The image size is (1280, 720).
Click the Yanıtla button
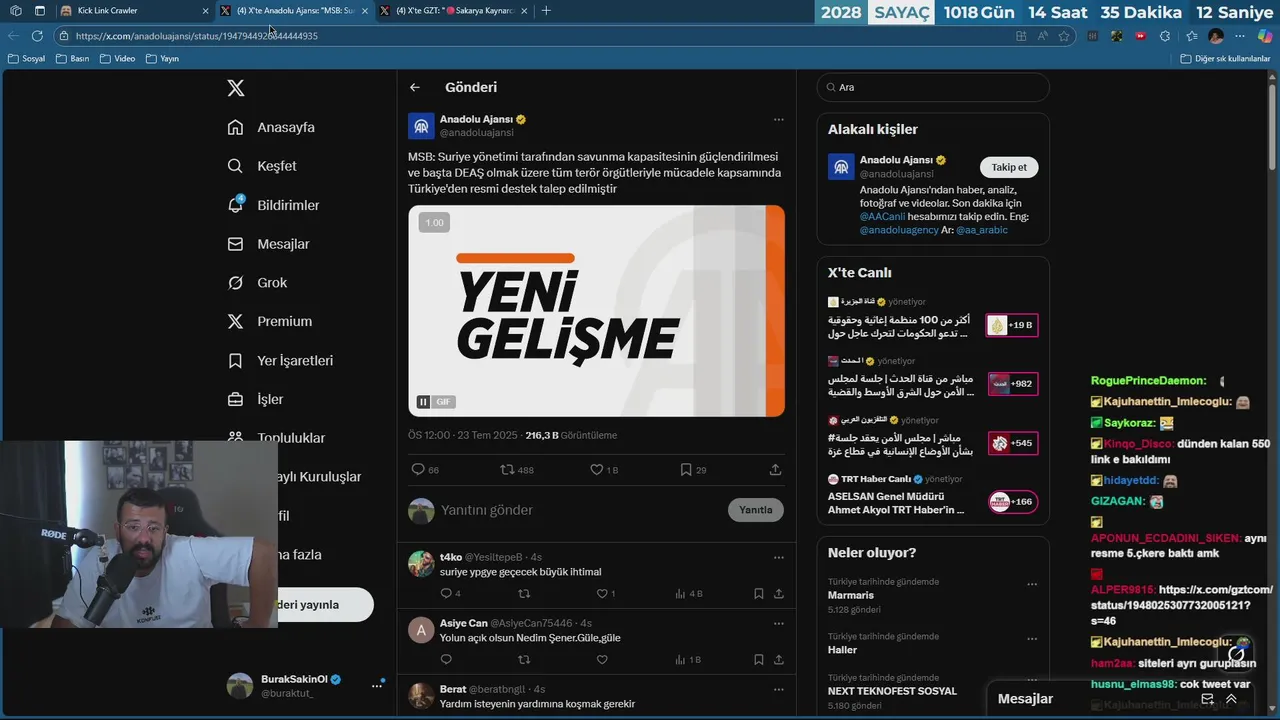coord(756,510)
